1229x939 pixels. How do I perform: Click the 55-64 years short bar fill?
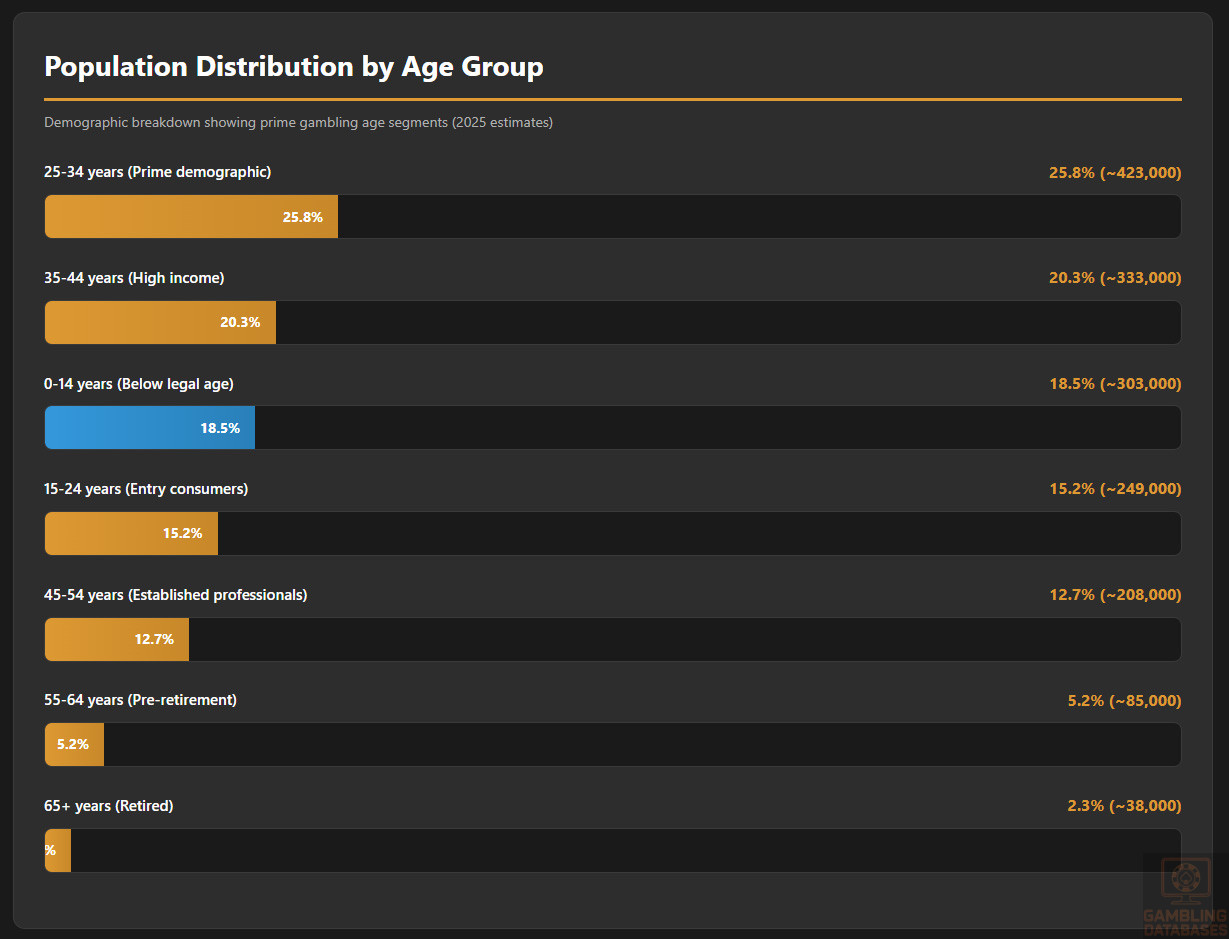pos(74,745)
